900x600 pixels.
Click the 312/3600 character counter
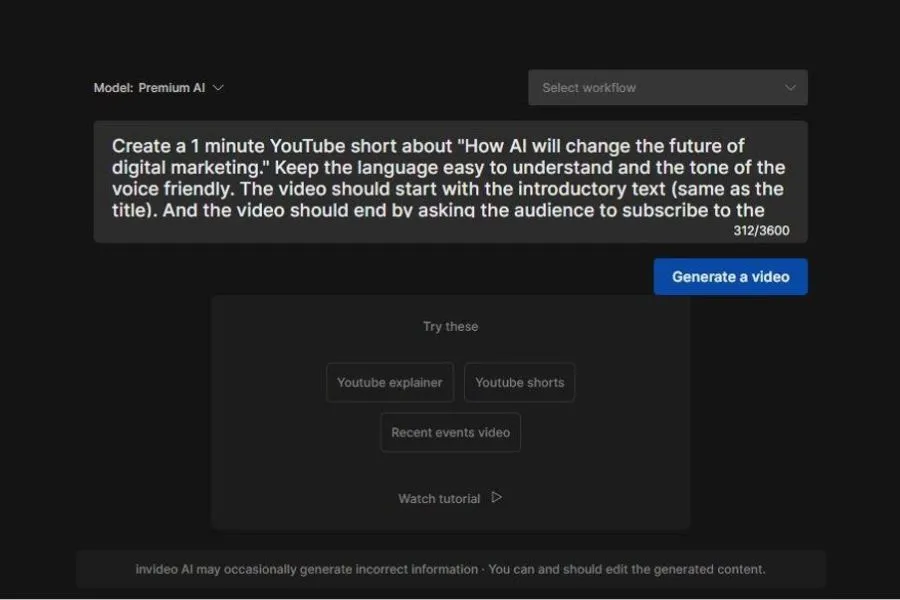point(761,230)
